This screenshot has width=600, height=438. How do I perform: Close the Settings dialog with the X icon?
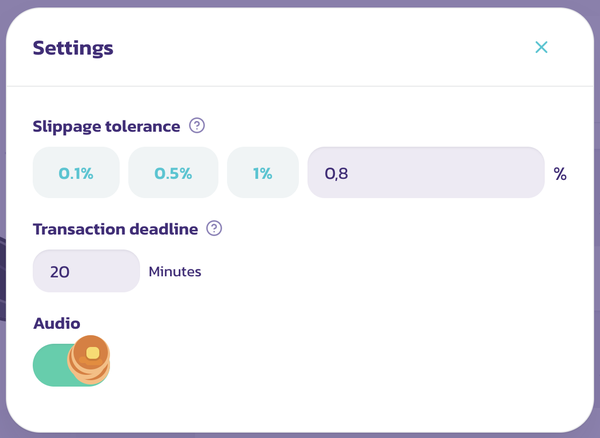[541, 47]
